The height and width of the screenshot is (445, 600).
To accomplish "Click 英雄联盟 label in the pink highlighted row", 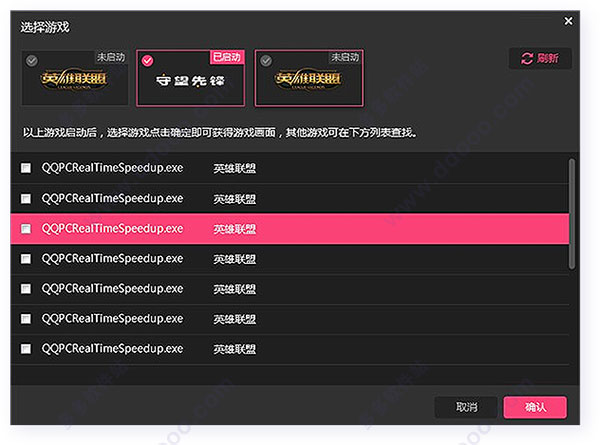I will click(235, 229).
